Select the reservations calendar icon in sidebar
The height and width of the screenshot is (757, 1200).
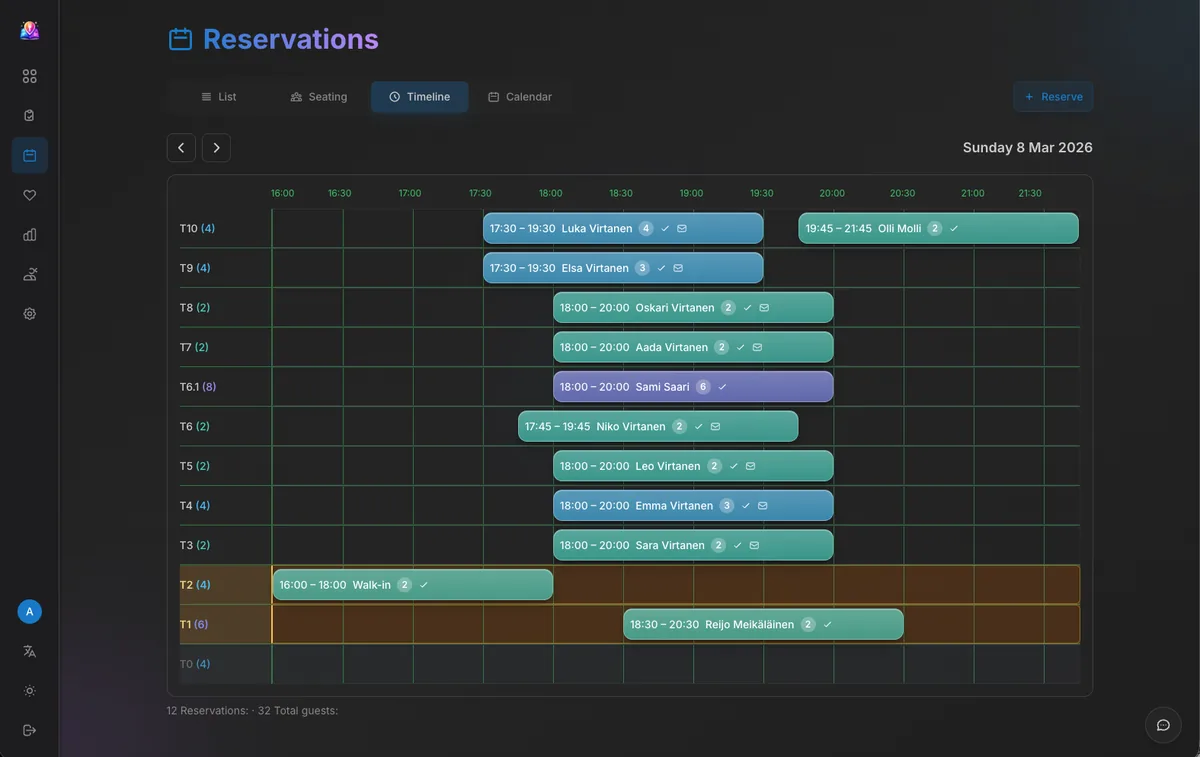(x=29, y=155)
